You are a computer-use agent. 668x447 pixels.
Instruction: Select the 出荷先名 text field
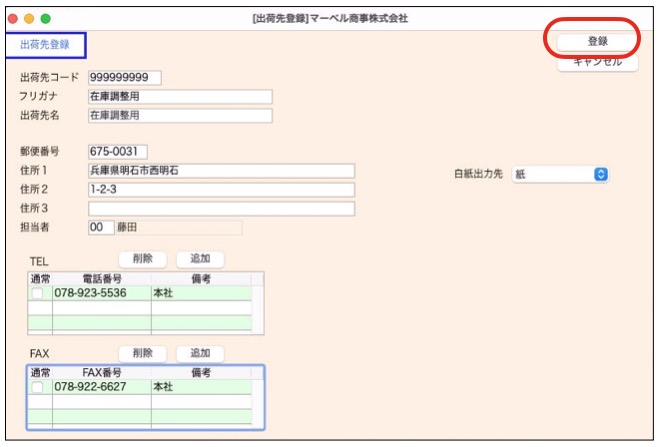coord(180,116)
